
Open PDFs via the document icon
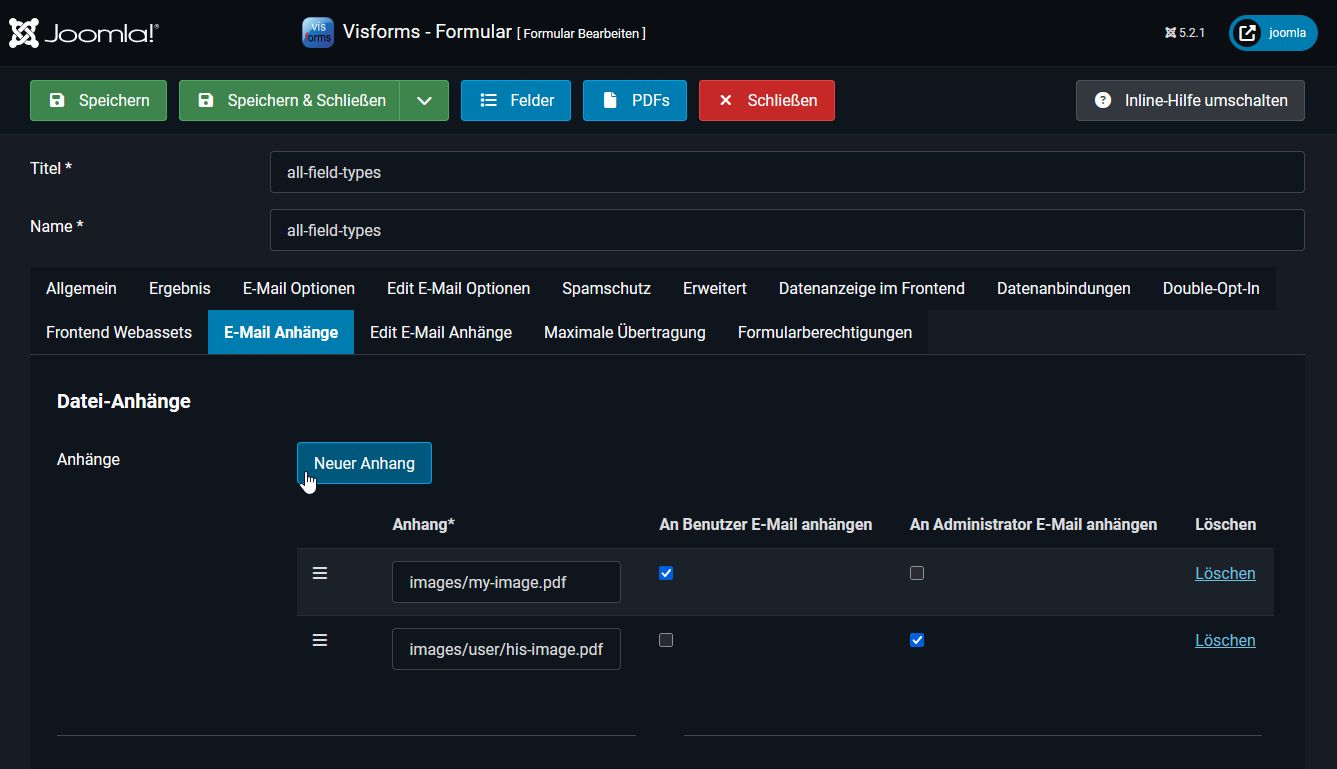[608, 100]
